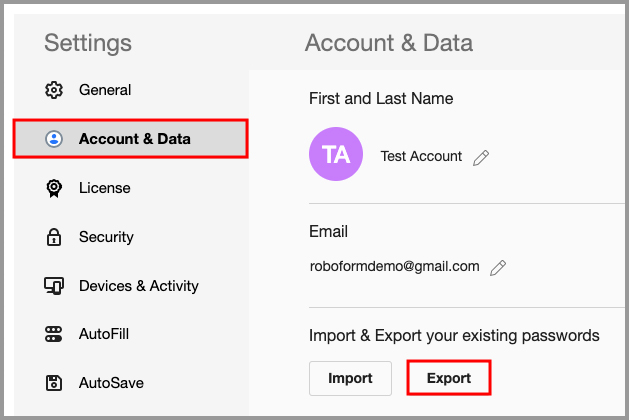Click the person icon for Account & Data
The image size is (629, 420).
point(55,139)
